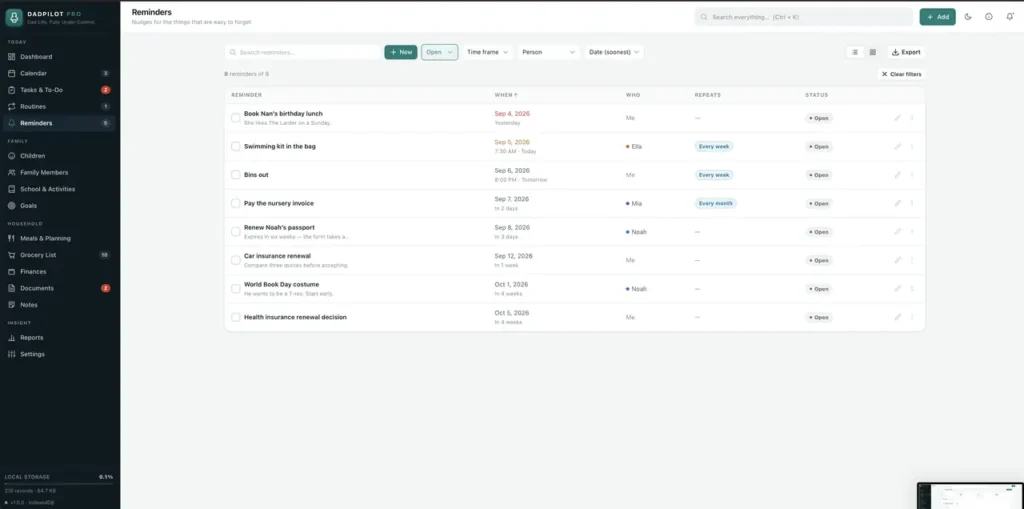Click the pencil icon for Bins out

(897, 175)
